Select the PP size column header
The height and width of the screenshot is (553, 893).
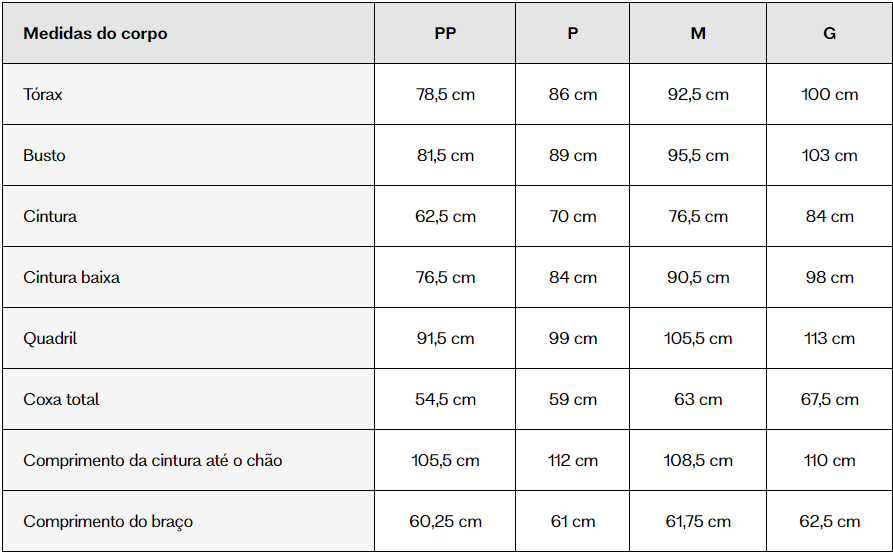coord(445,33)
